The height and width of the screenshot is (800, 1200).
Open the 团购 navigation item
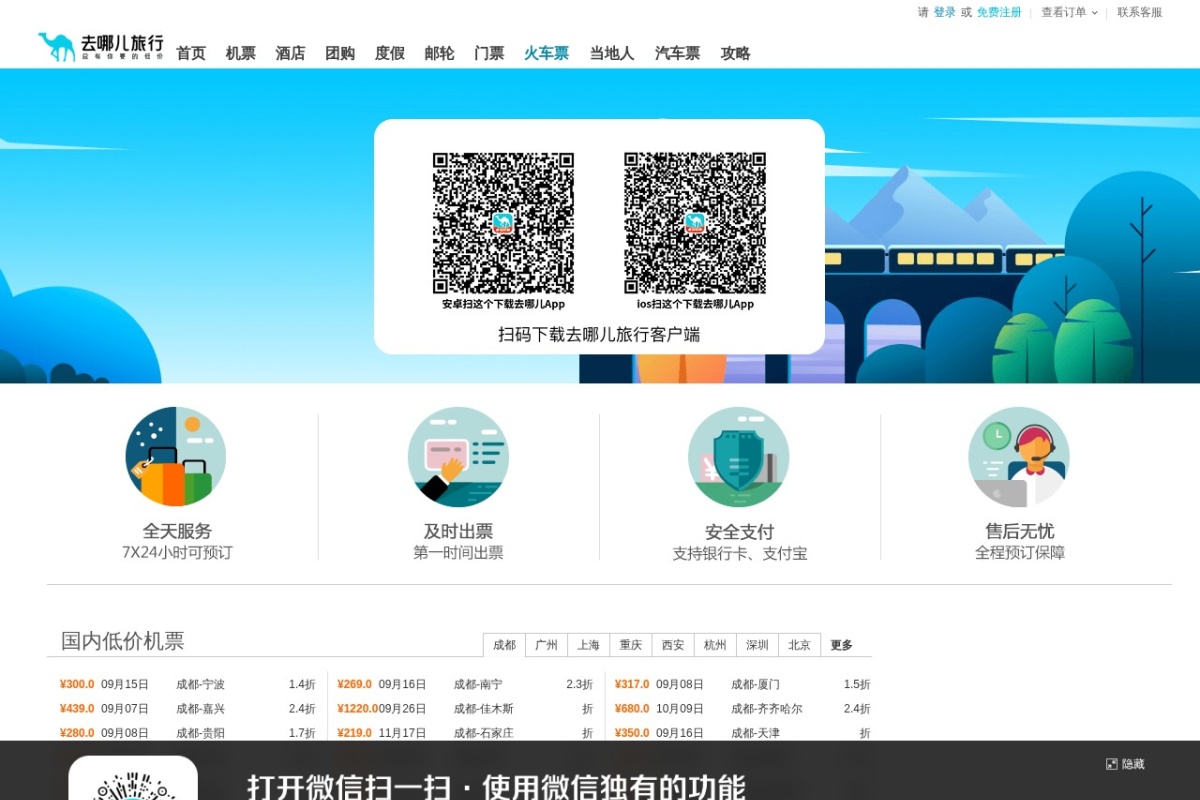click(340, 53)
